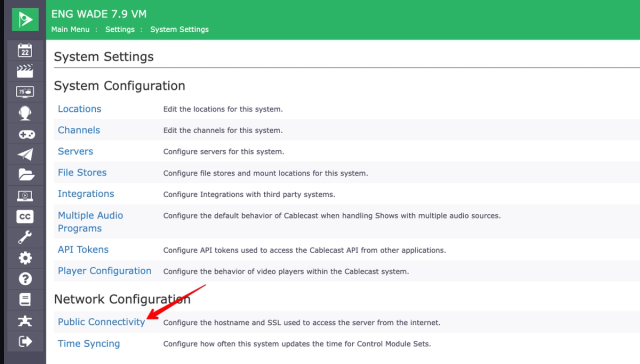Image resolution: width=640 pixels, height=364 pixels.
Task: Click the Cablecast logo at top left
Action: click(x=25, y=19)
